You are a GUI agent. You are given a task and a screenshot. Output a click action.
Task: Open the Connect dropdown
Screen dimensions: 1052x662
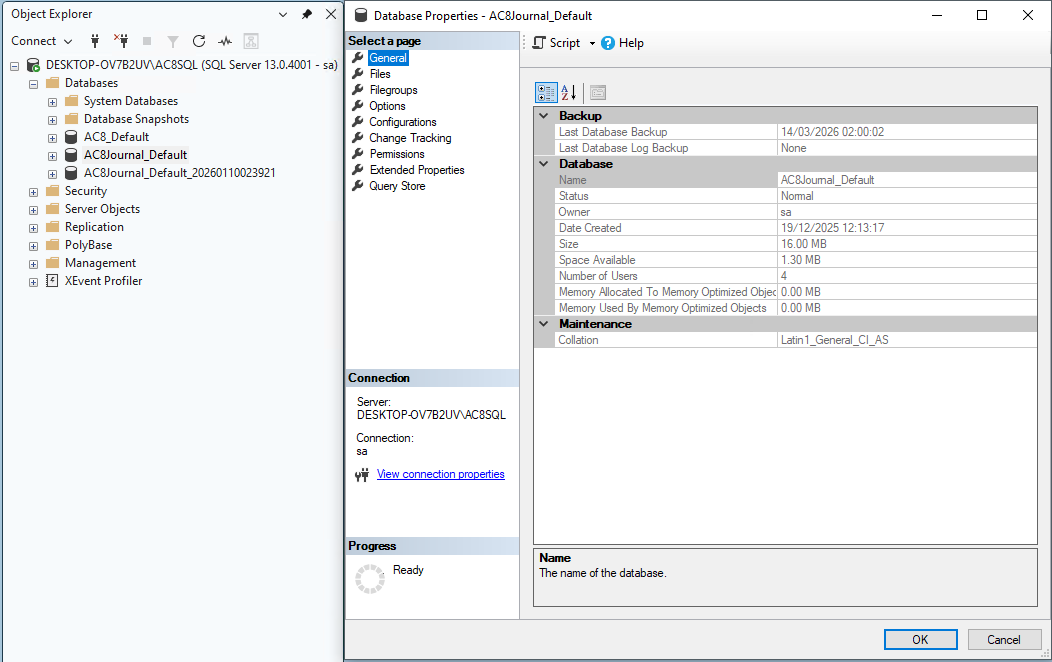click(x=42, y=41)
